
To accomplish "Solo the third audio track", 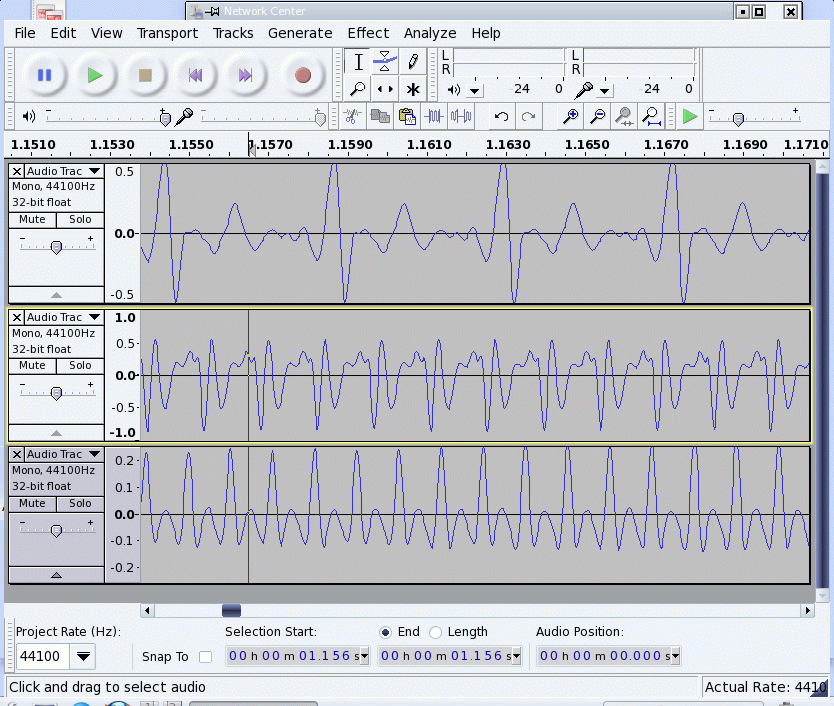I will [80, 504].
